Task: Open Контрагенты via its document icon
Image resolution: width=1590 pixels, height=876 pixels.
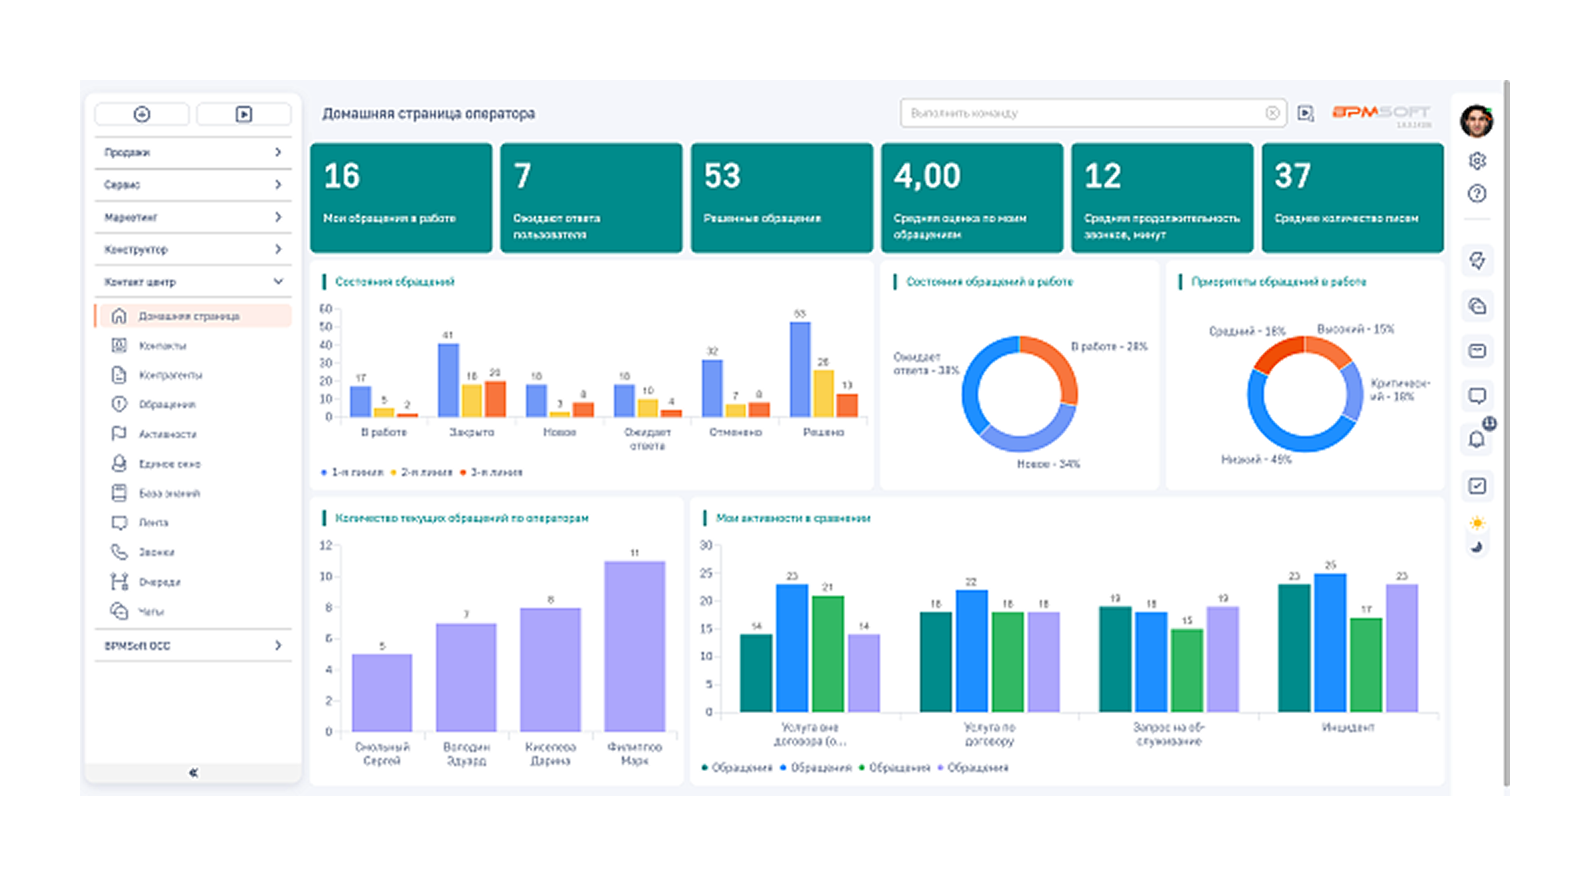Action: 119,375
